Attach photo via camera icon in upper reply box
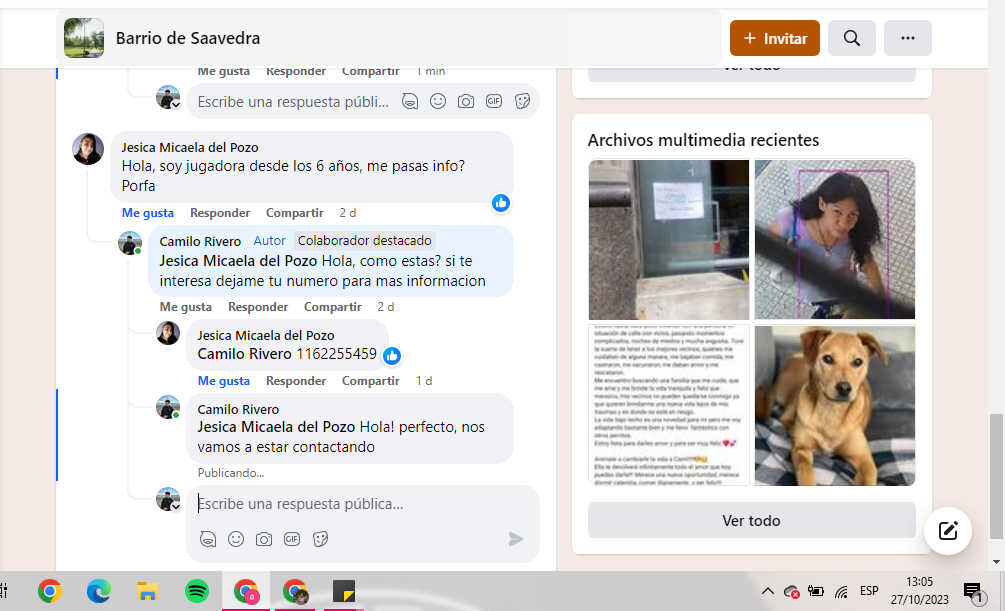The height and width of the screenshot is (611, 1005). 466,101
